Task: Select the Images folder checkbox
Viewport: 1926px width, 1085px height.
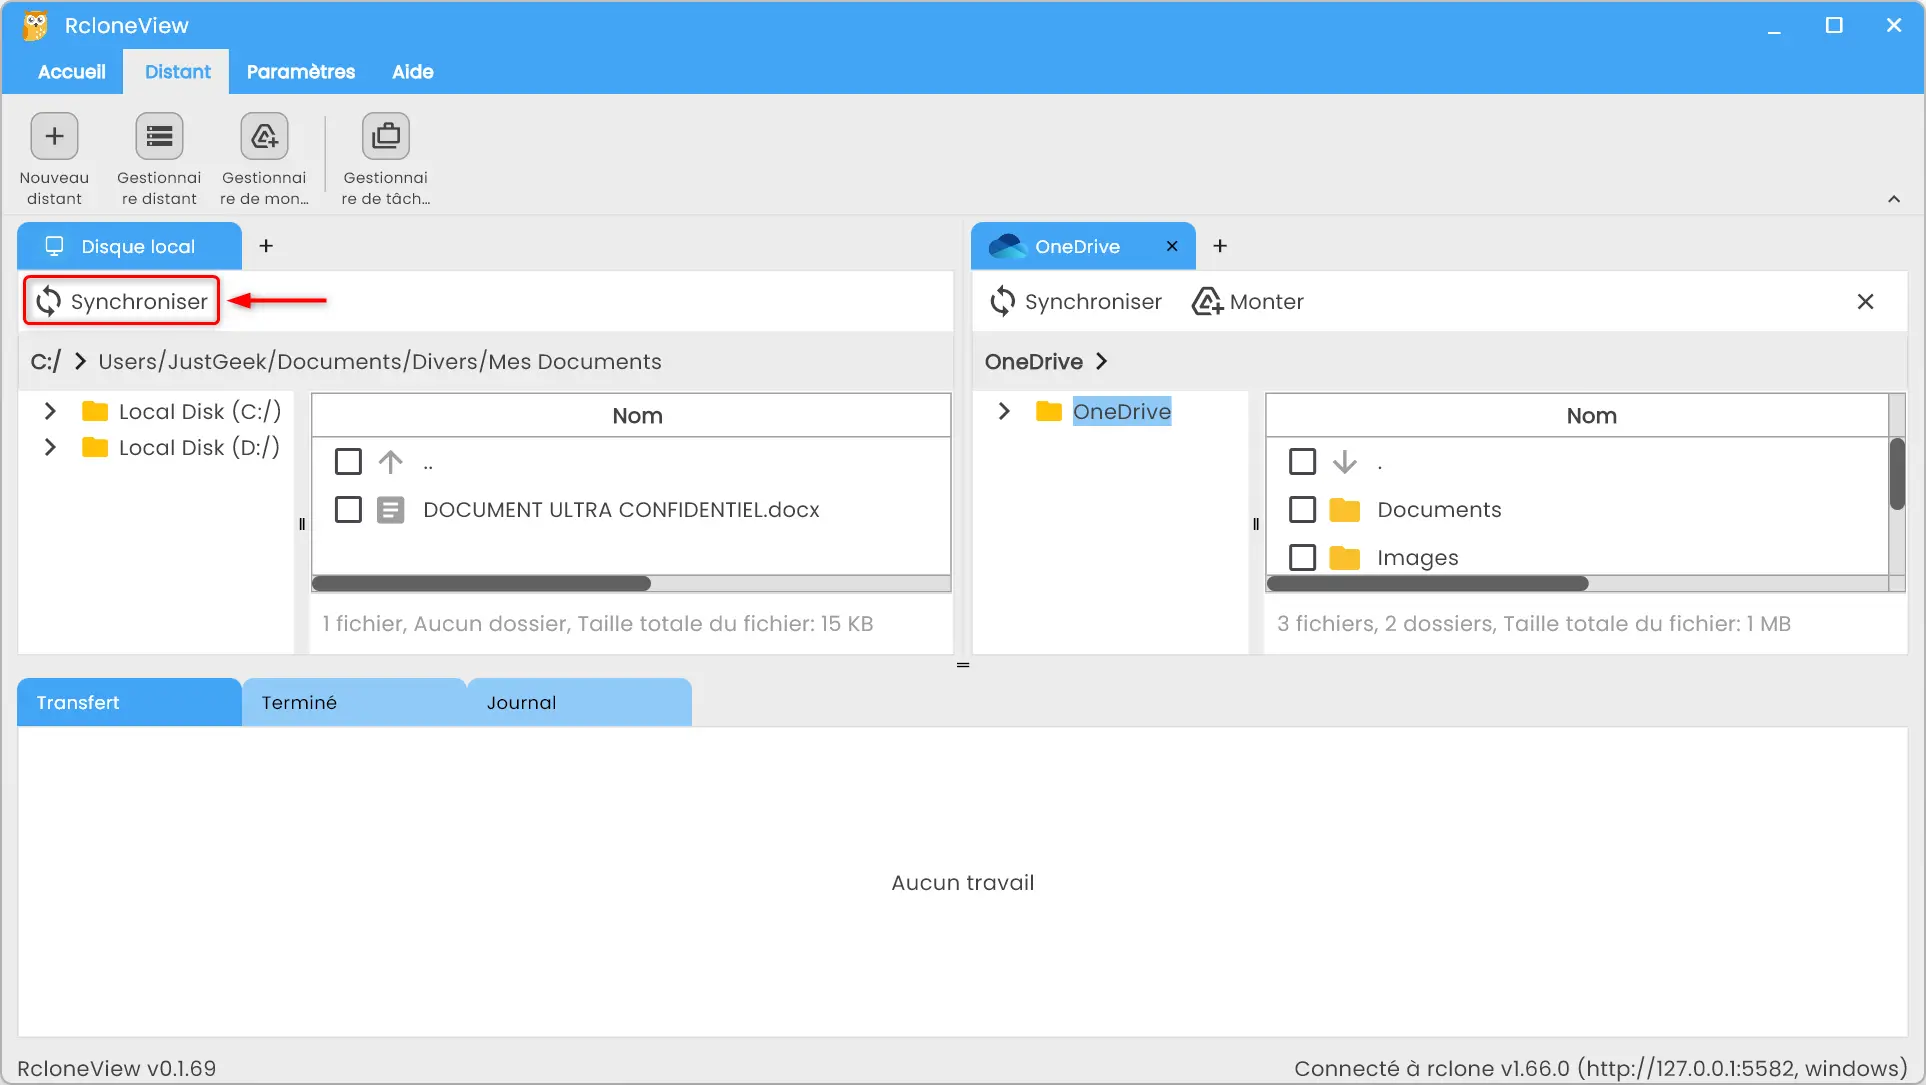Action: click(1302, 557)
